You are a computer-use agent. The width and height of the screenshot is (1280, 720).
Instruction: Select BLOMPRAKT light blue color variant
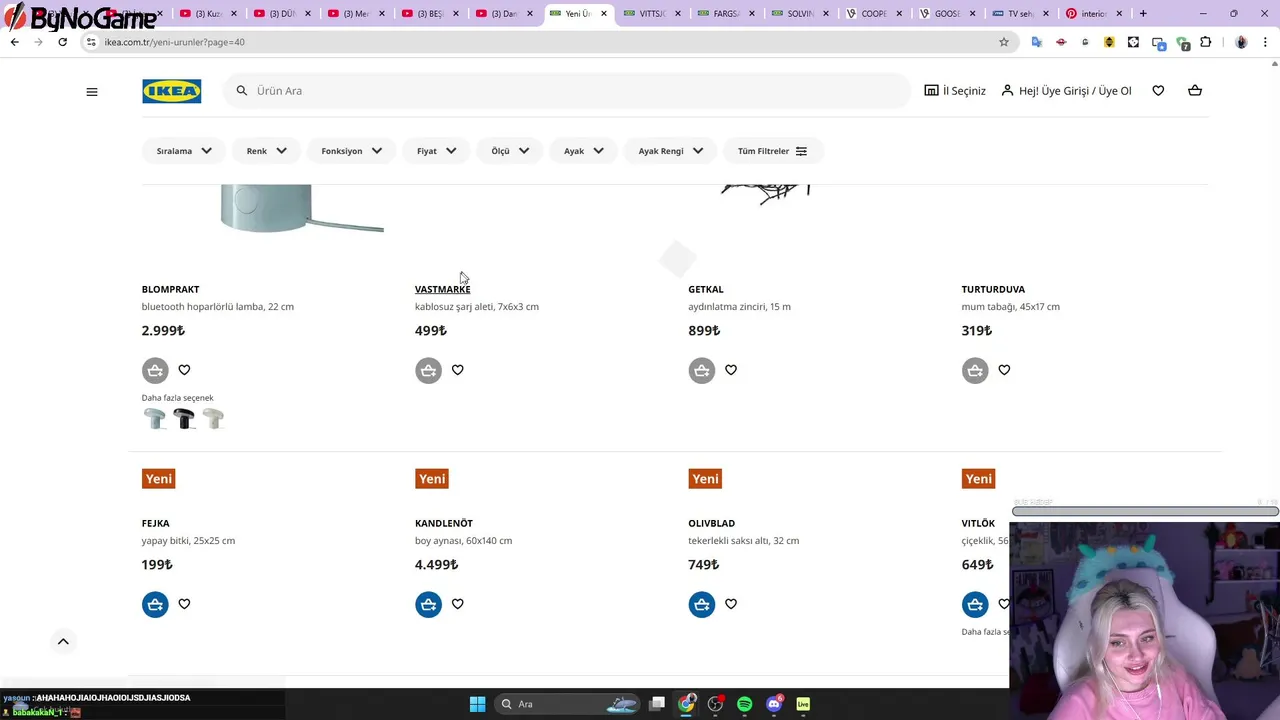coord(155,418)
